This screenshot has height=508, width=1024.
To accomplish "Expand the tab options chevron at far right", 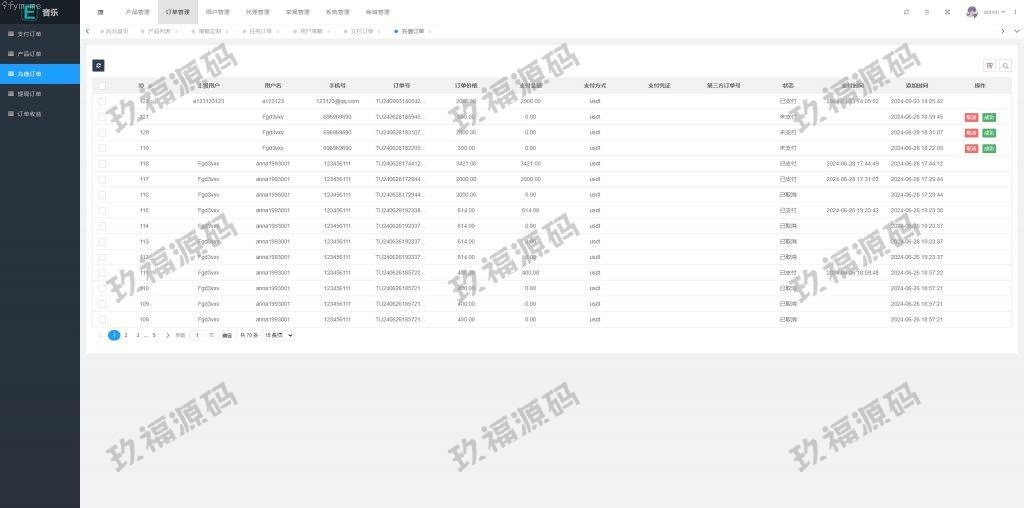I will coord(1017,31).
